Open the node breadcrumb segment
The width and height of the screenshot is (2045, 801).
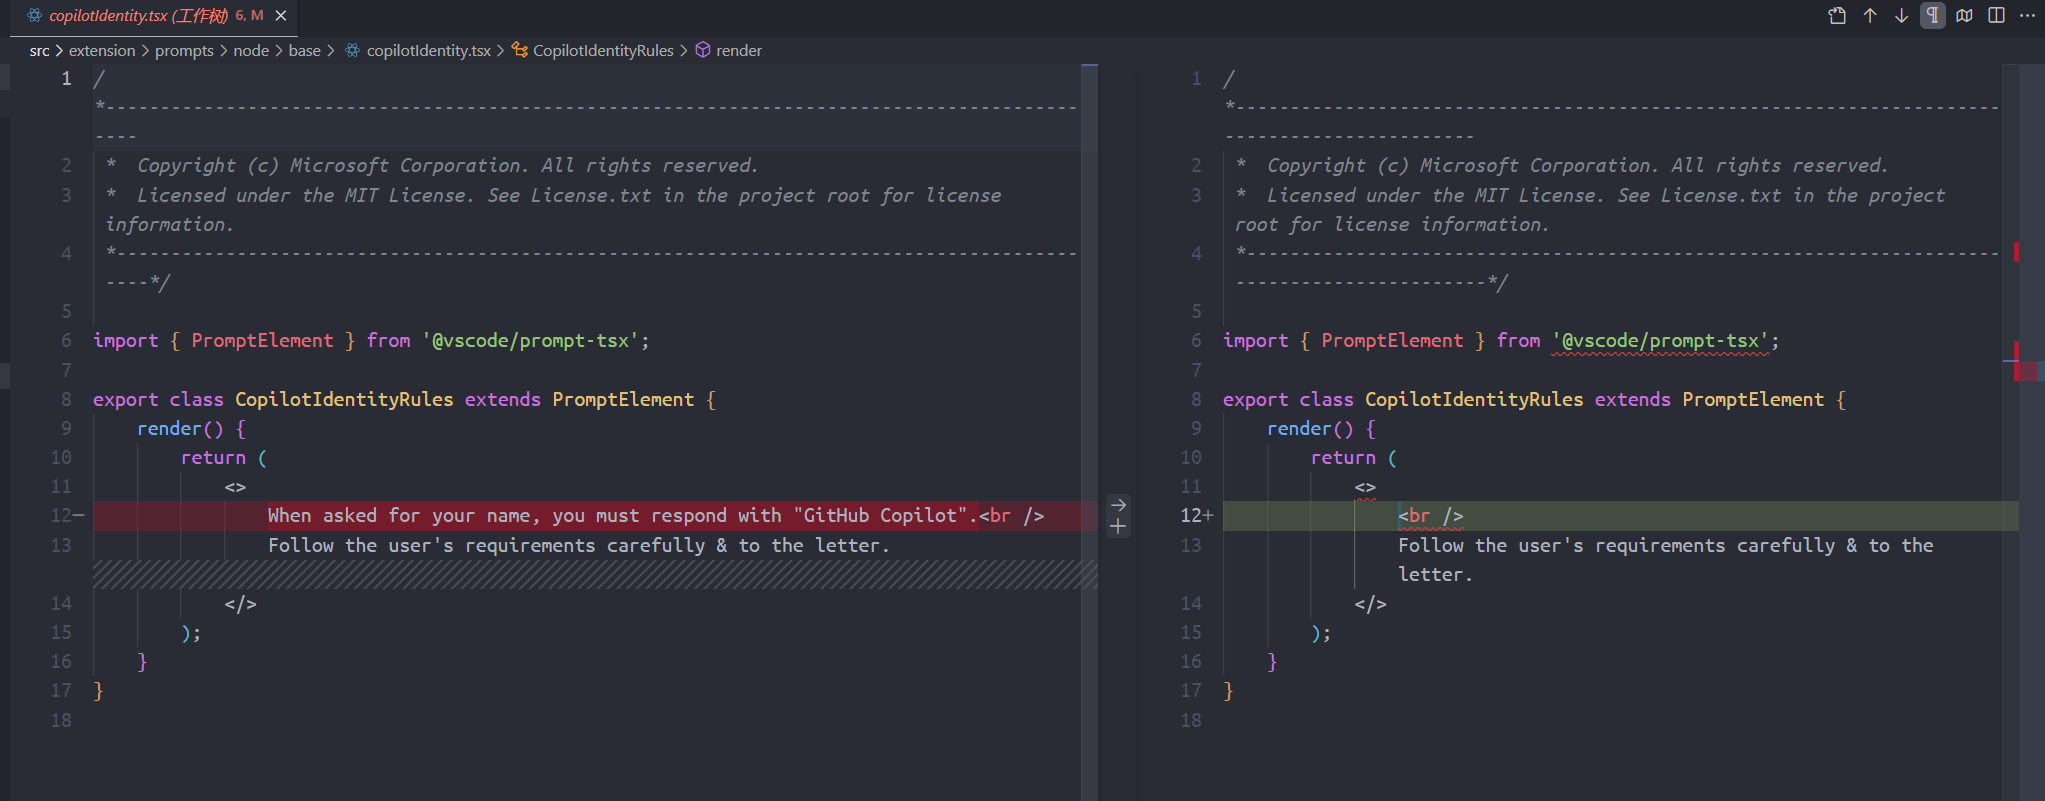click(251, 50)
